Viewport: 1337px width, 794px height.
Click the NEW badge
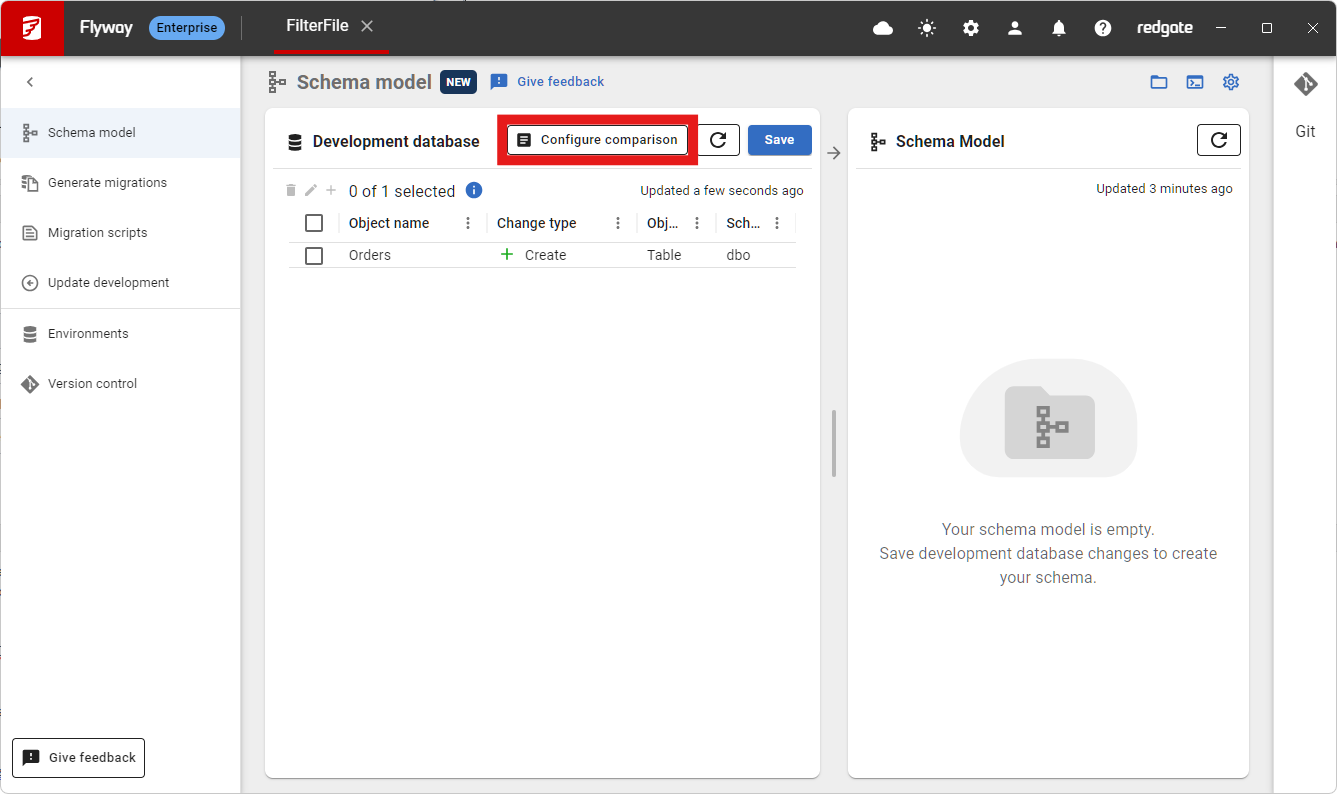(458, 82)
